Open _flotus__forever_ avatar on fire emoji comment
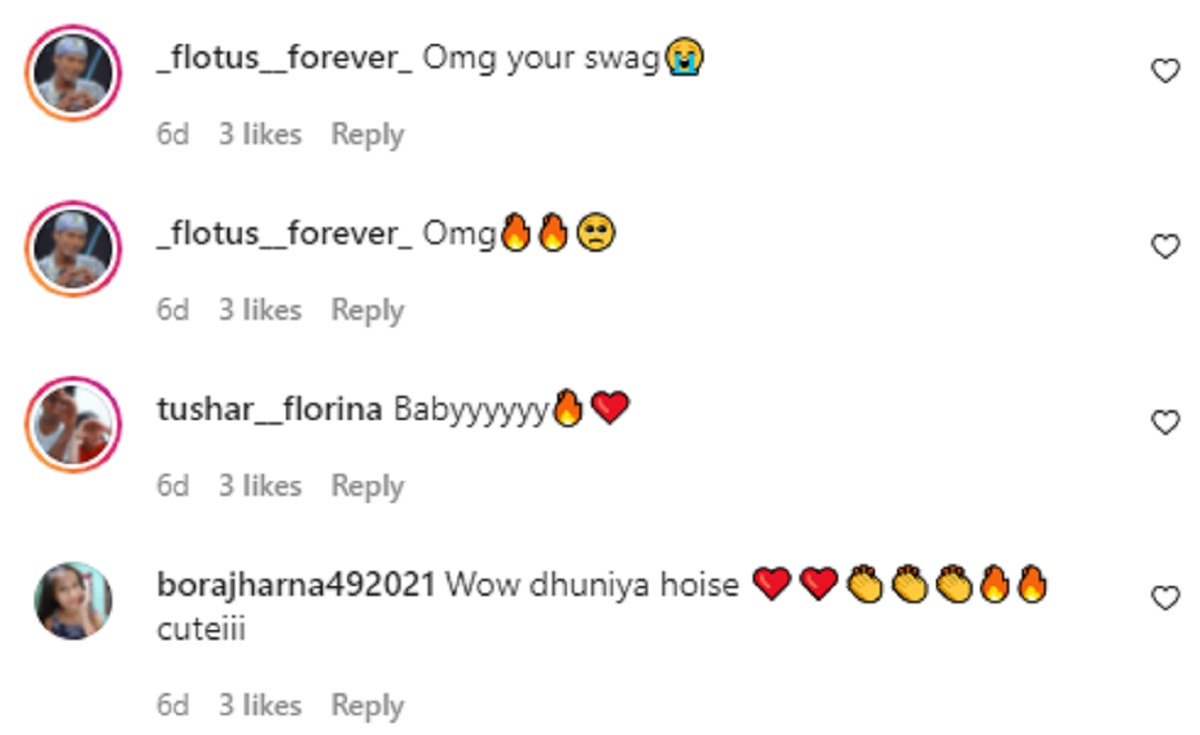The width and height of the screenshot is (1200, 735). [73, 248]
